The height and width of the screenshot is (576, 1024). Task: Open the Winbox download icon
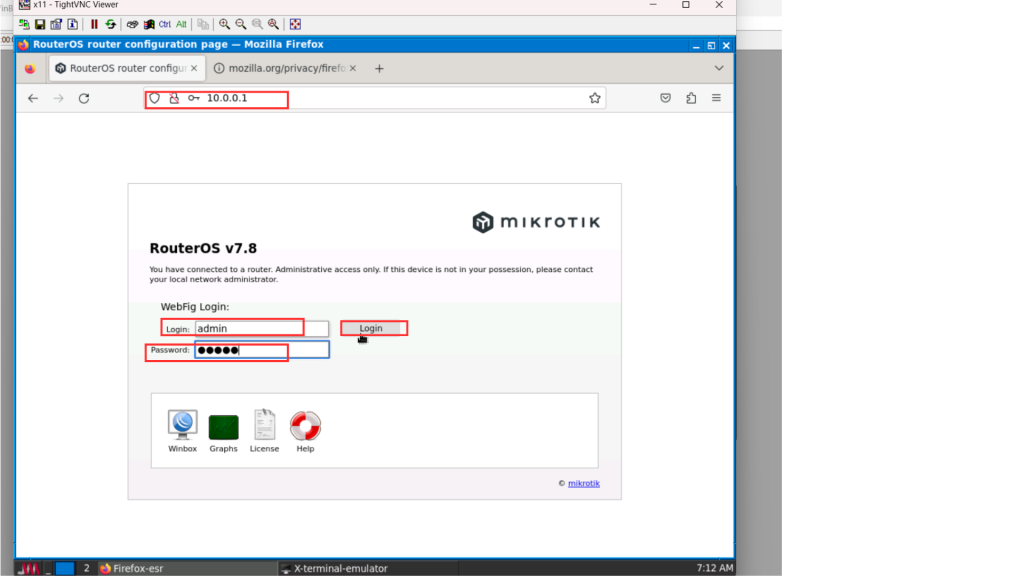tap(182, 426)
